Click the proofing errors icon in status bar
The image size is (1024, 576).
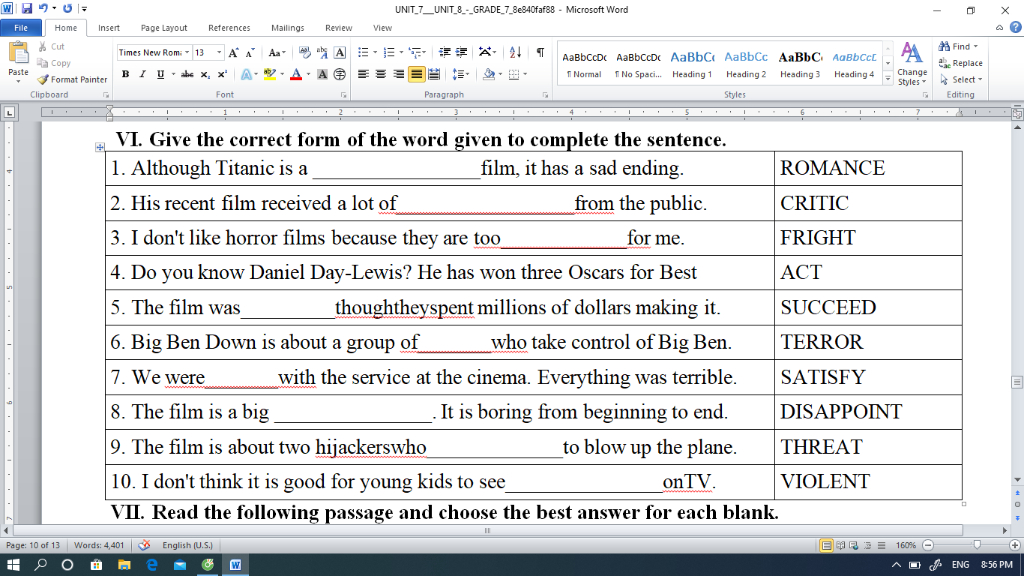144,545
